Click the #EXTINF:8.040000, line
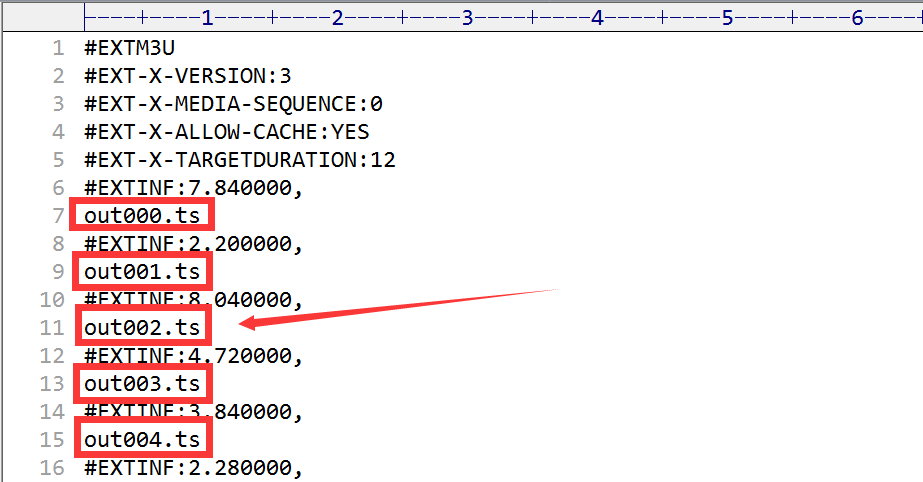This screenshot has height=482, width=923. (x=194, y=300)
